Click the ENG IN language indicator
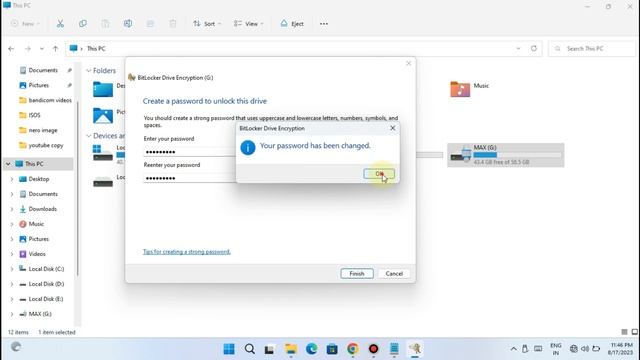 (556, 349)
